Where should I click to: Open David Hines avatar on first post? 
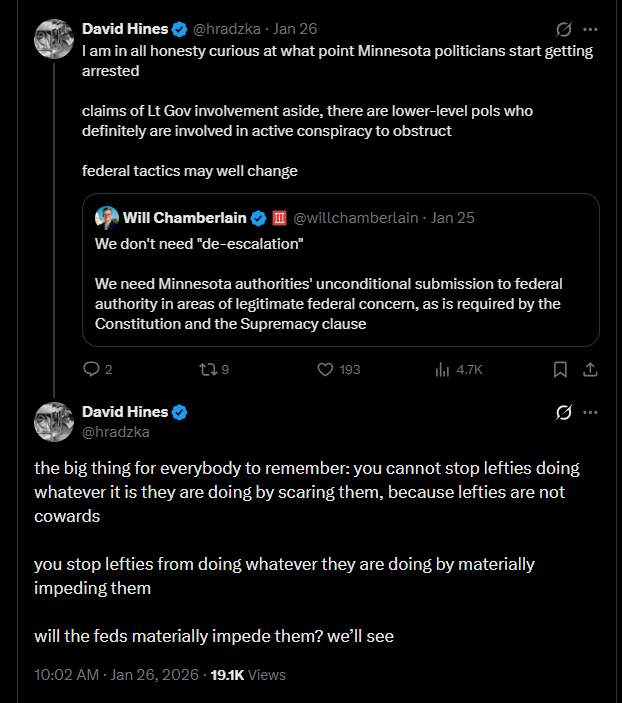(x=54, y=40)
